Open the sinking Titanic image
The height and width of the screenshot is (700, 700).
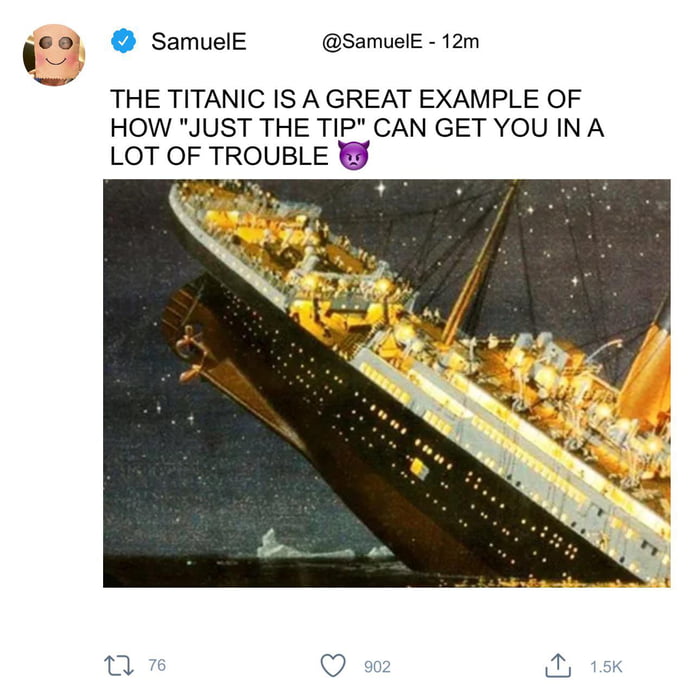pos(386,383)
